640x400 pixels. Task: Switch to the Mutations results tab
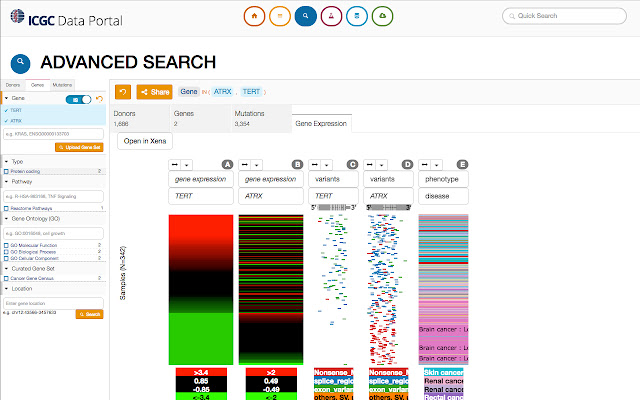(x=249, y=120)
